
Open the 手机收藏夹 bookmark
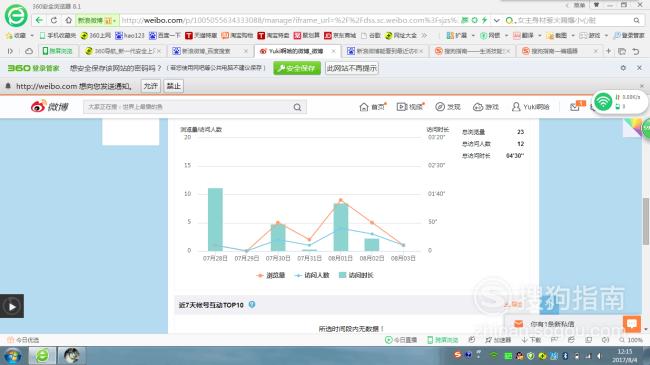pos(58,36)
